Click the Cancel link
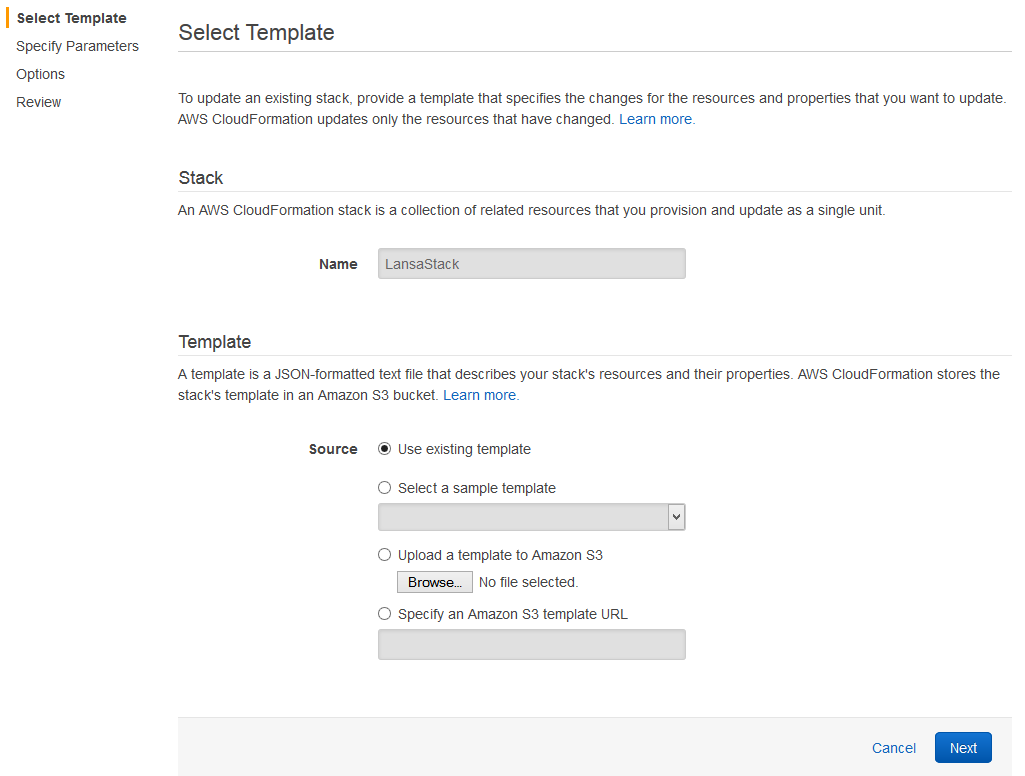 coord(894,748)
